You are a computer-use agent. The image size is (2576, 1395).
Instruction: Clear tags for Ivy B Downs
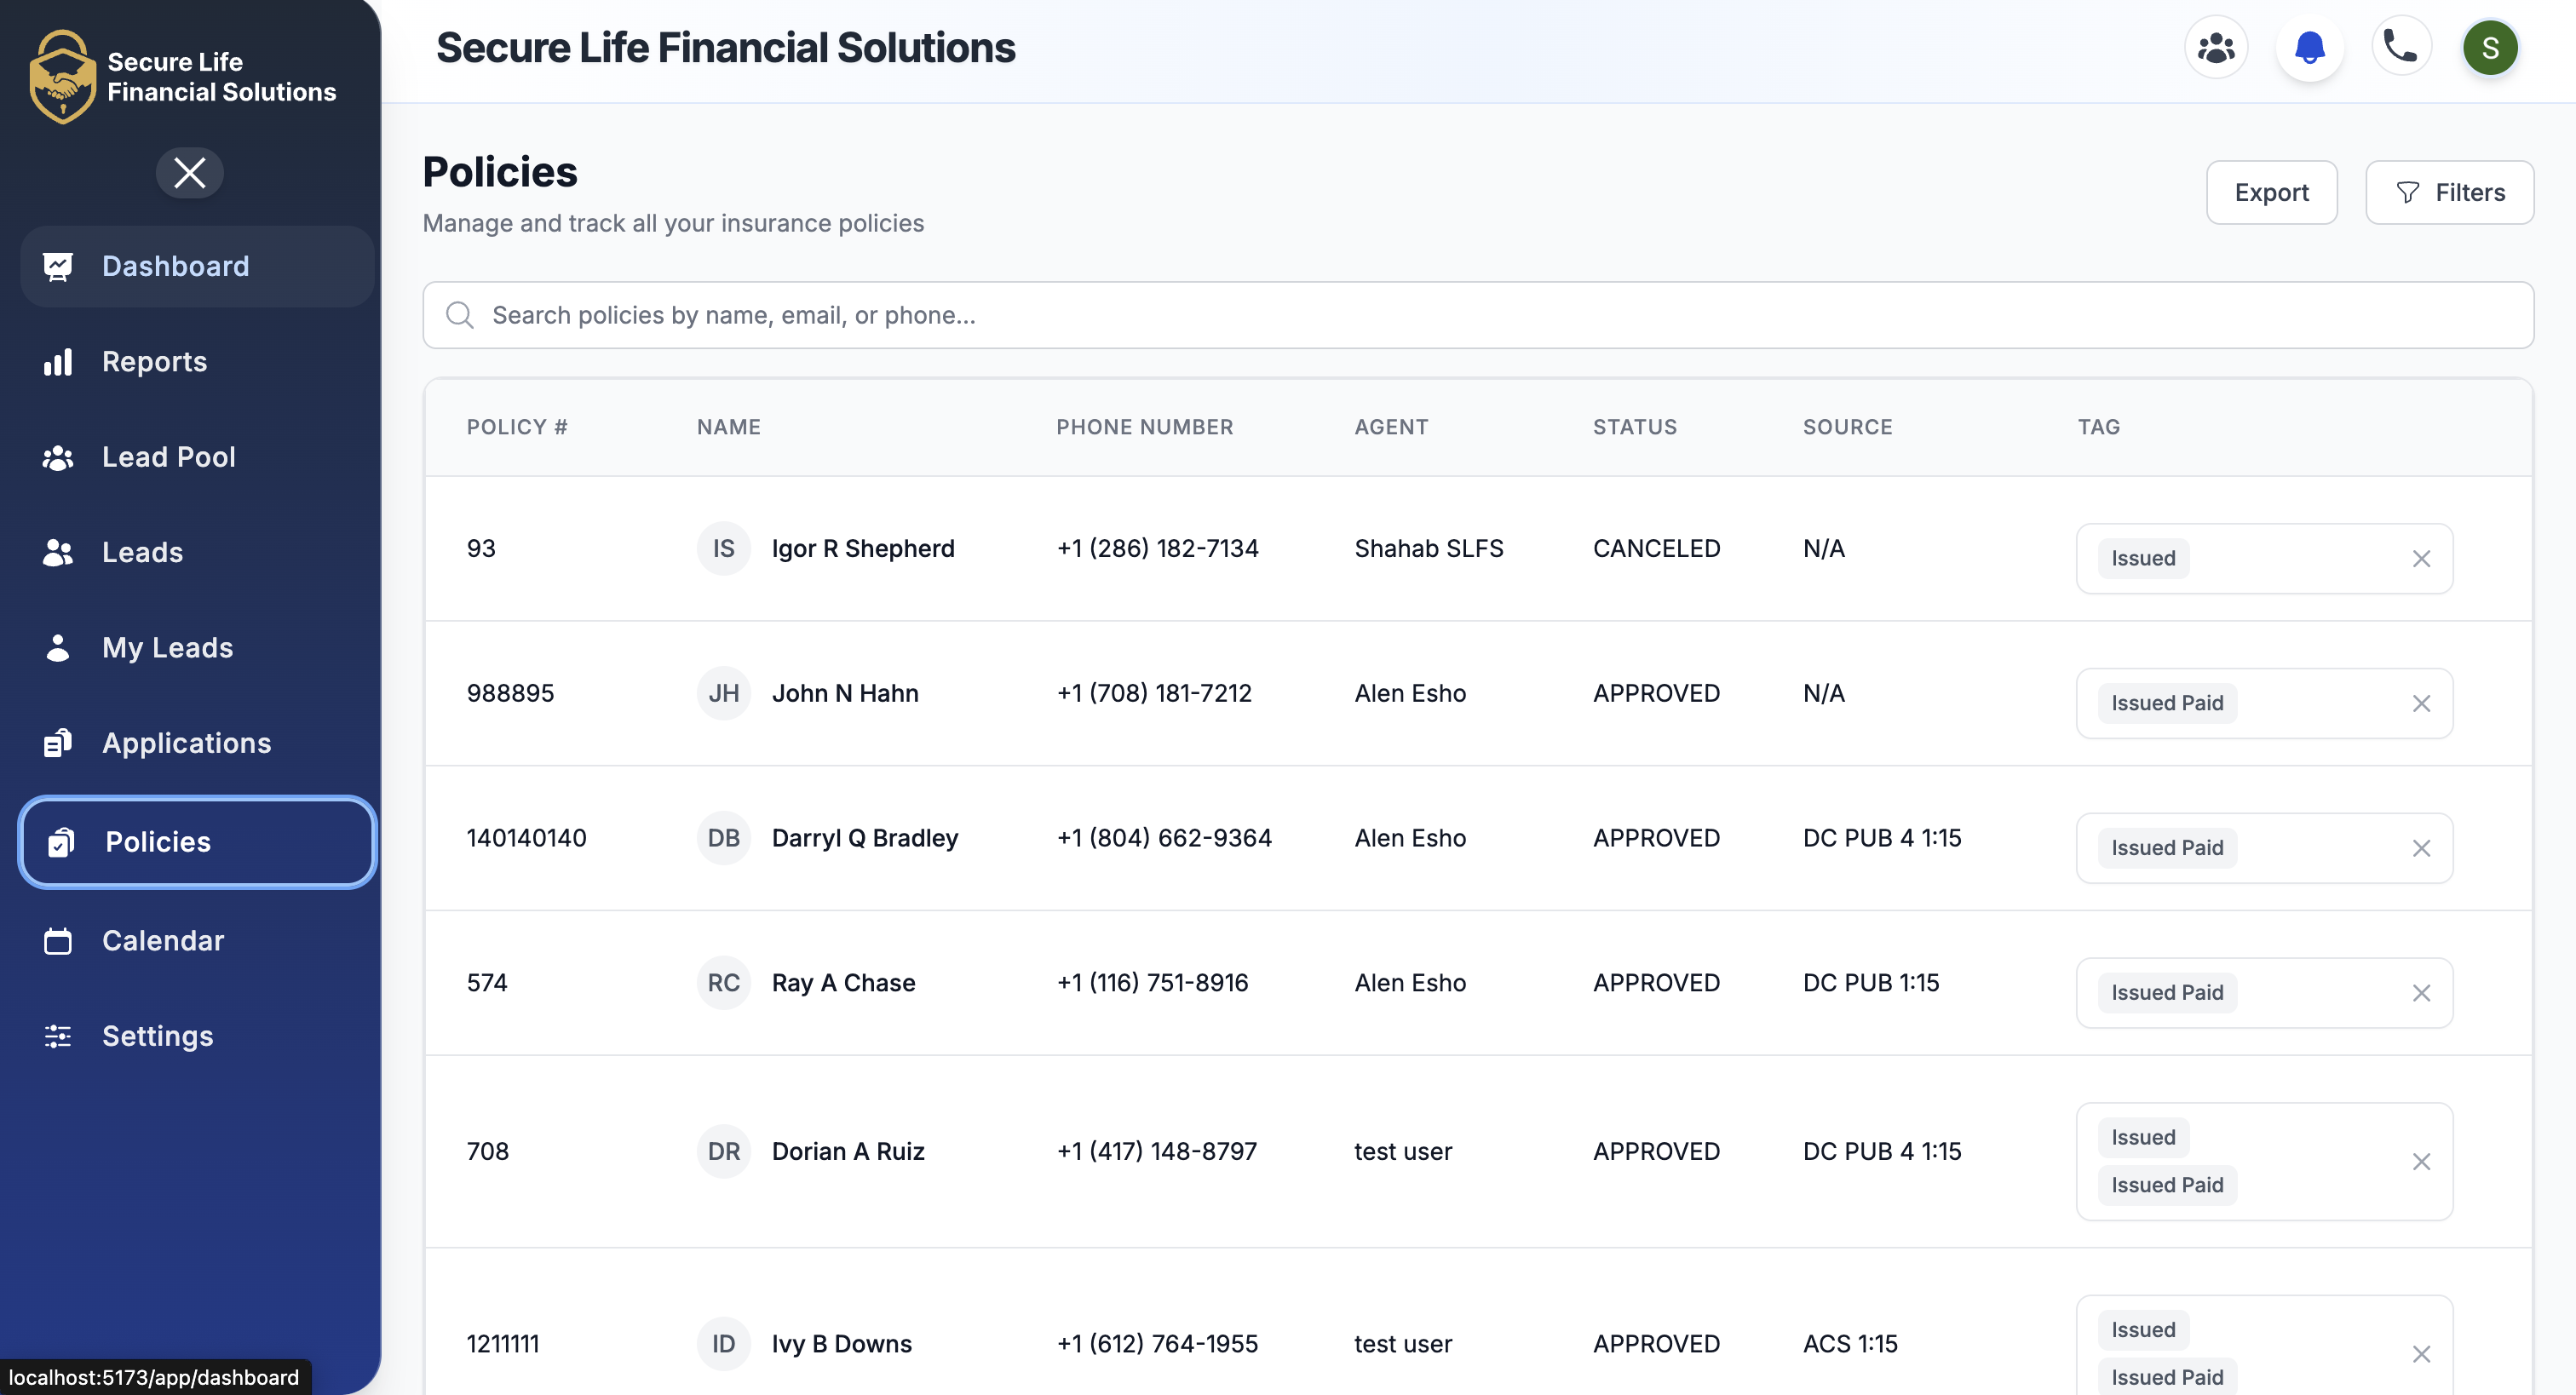tap(2421, 1355)
